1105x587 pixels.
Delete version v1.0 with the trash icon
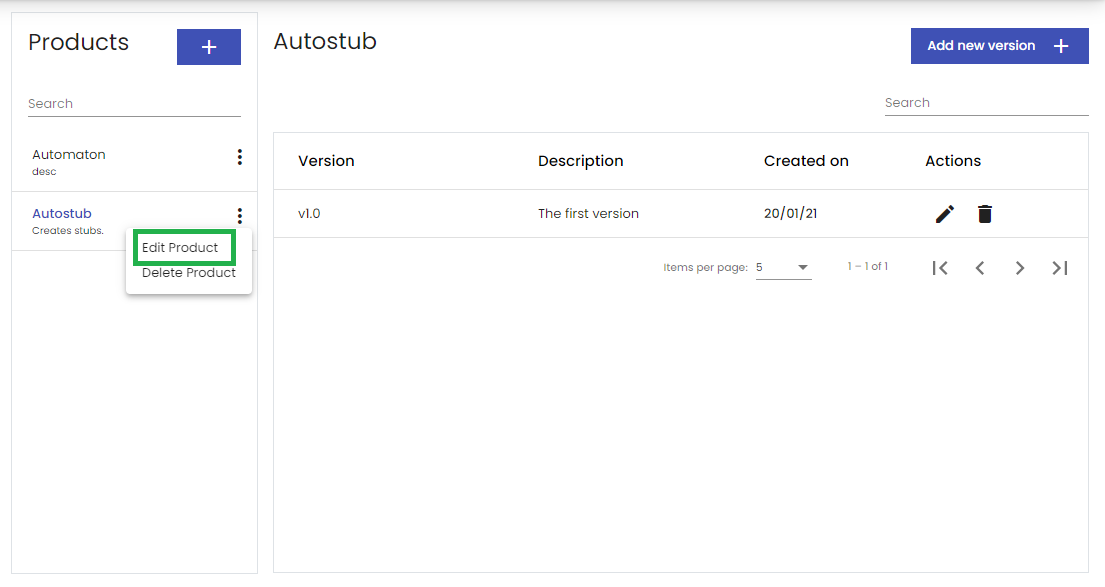pos(985,214)
